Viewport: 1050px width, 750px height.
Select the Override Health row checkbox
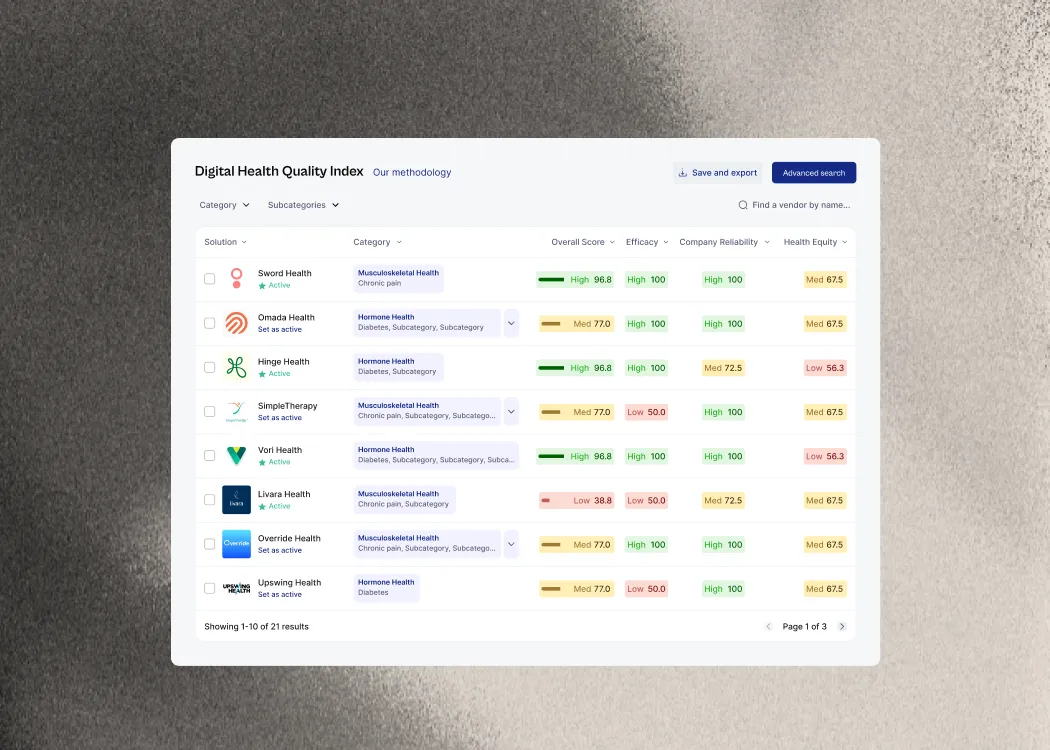click(210, 544)
